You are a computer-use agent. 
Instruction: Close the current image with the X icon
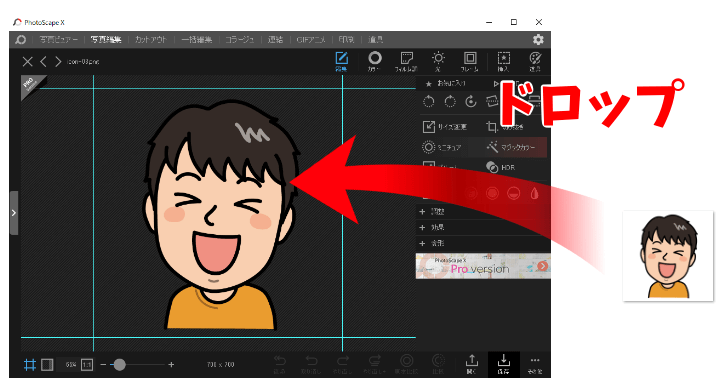(x=28, y=62)
